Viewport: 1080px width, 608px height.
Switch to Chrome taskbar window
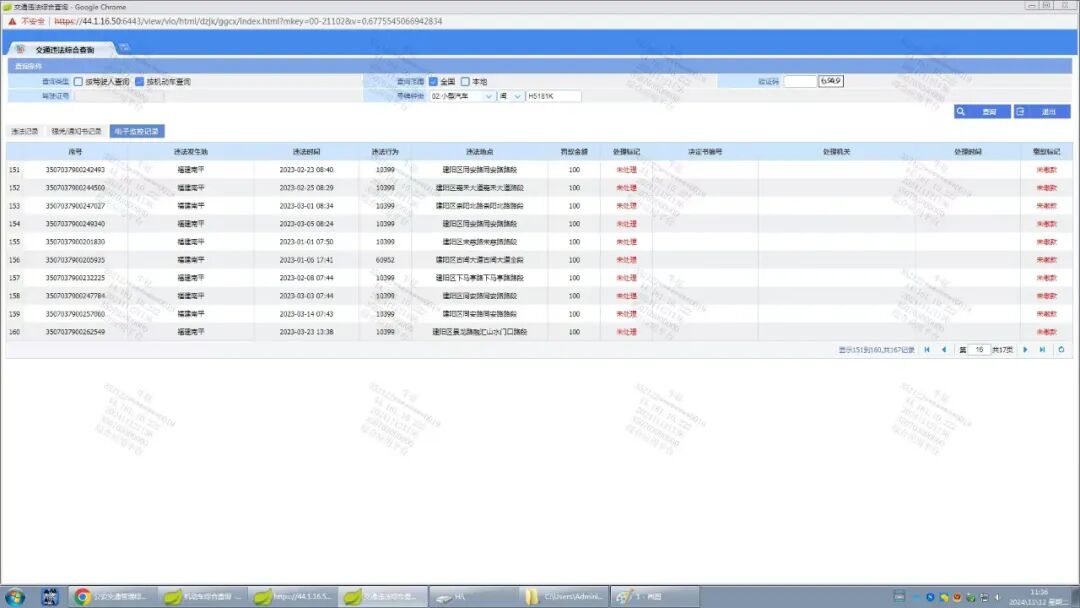point(112,596)
